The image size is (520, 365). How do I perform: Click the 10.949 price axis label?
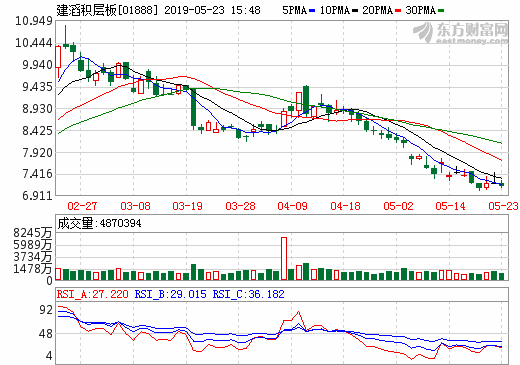(x=34, y=21)
